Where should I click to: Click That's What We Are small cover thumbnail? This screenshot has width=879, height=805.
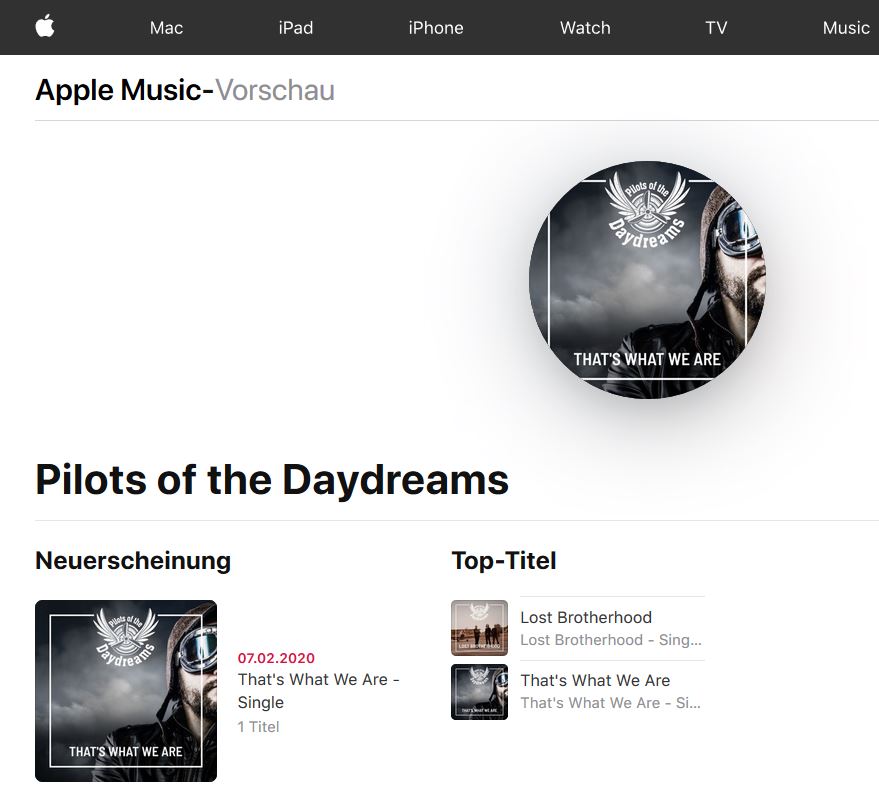pyautogui.click(x=479, y=692)
